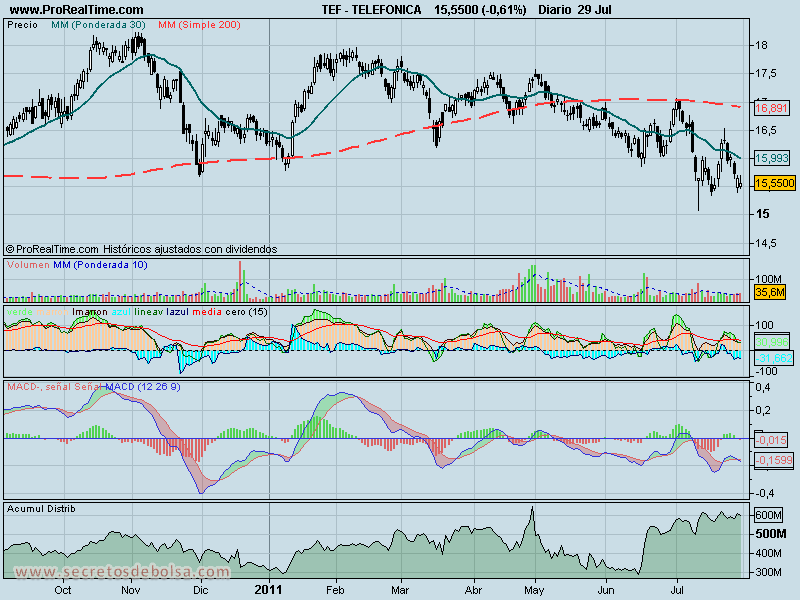Viewport: 800px width, 600px height.
Task: Click the 16,5 price axis label
Action: pos(765,130)
